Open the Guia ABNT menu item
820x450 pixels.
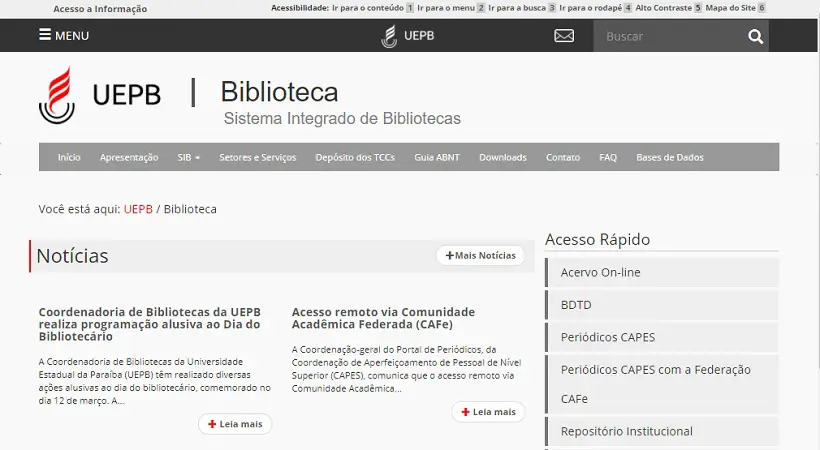point(437,157)
